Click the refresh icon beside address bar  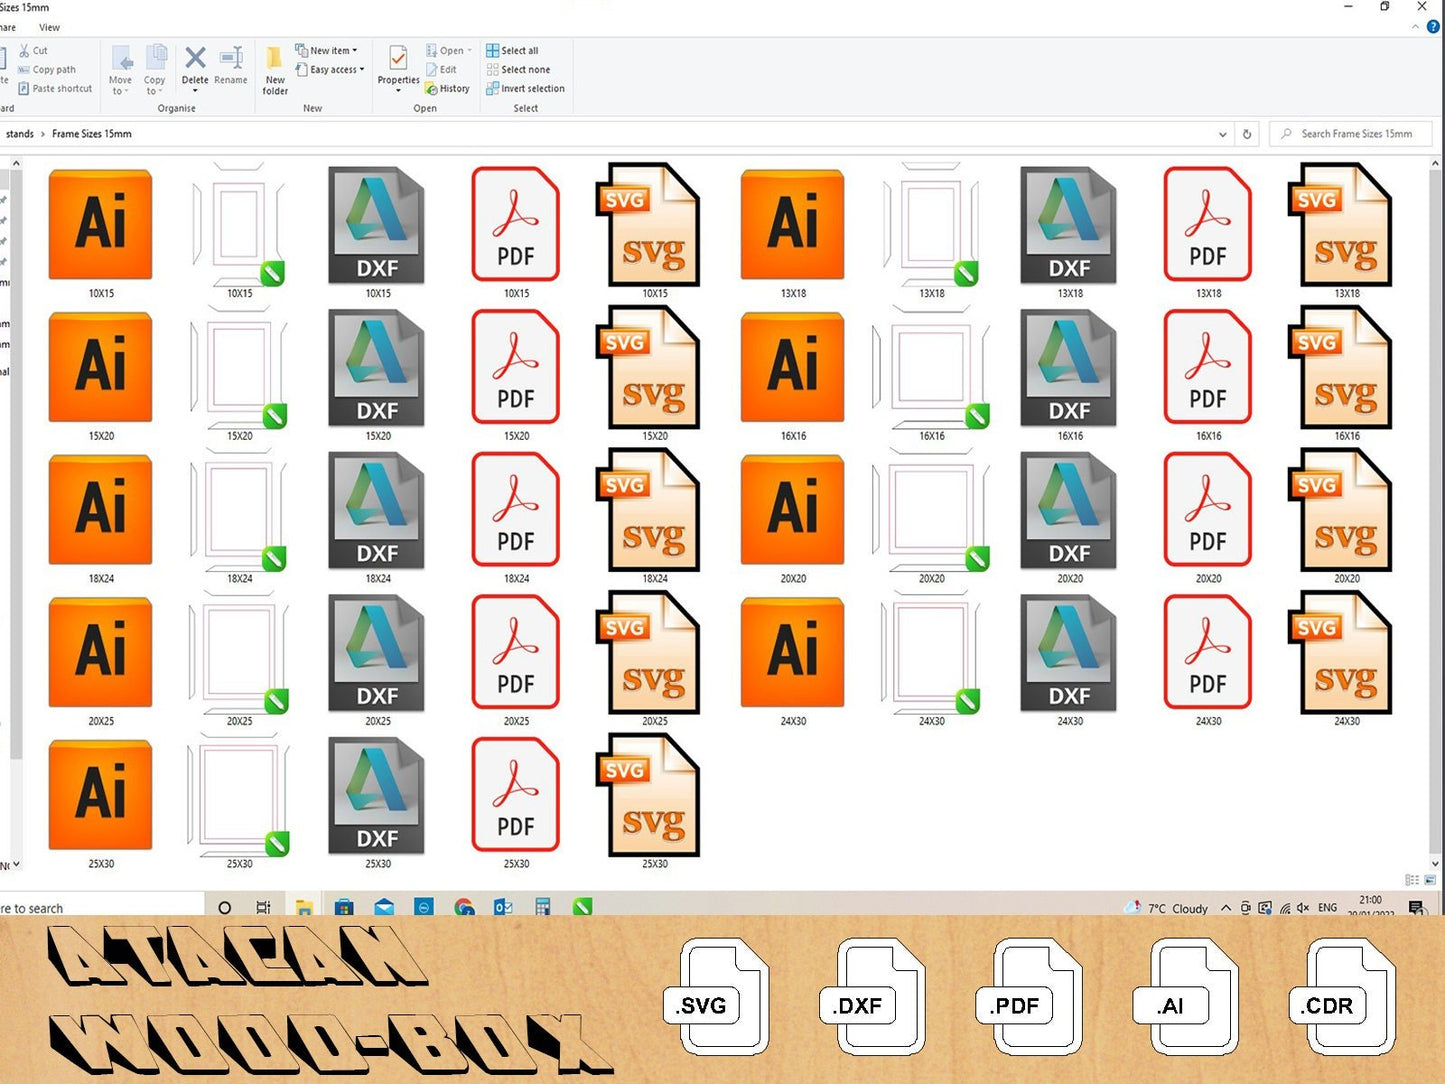1247,134
